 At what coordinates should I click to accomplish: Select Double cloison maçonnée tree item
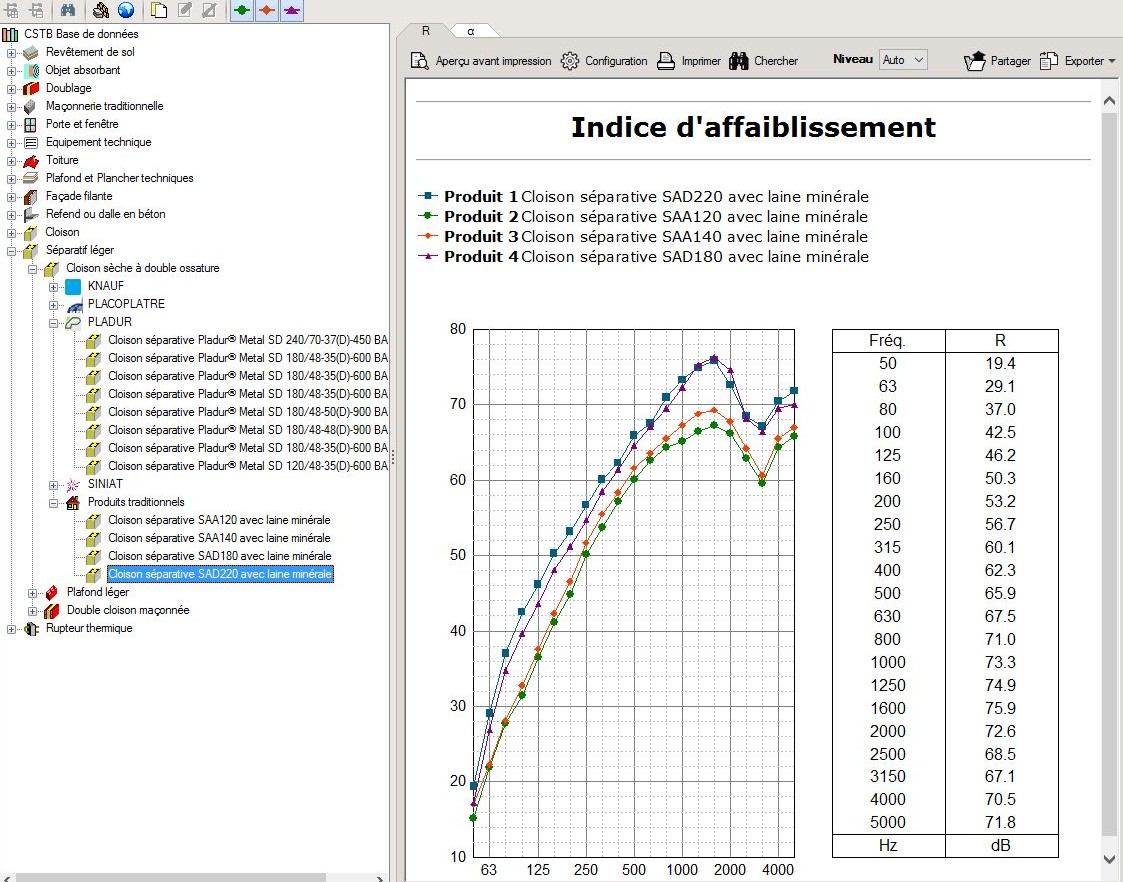(128, 610)
